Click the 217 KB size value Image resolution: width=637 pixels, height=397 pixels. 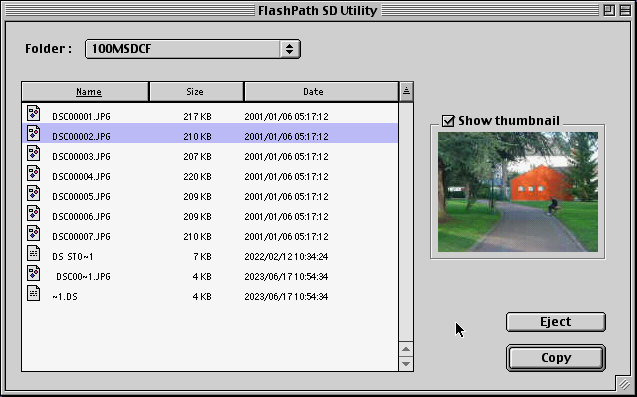(x=197, y=117)
